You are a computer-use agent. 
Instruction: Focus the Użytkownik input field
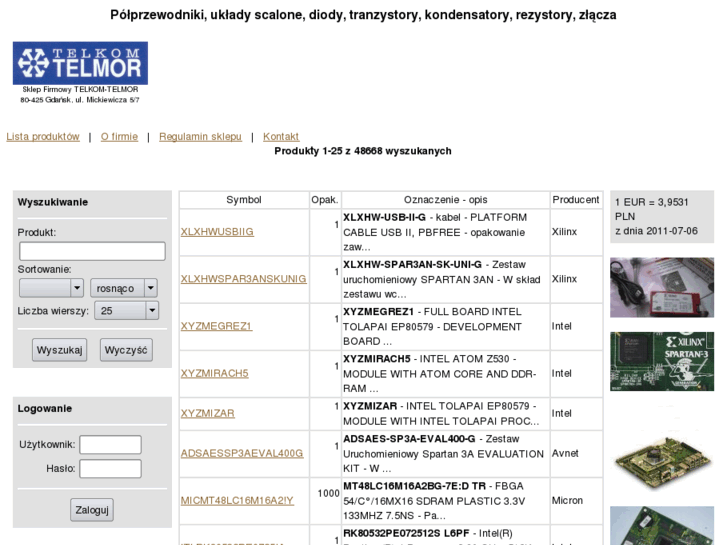tap(110, 444)
